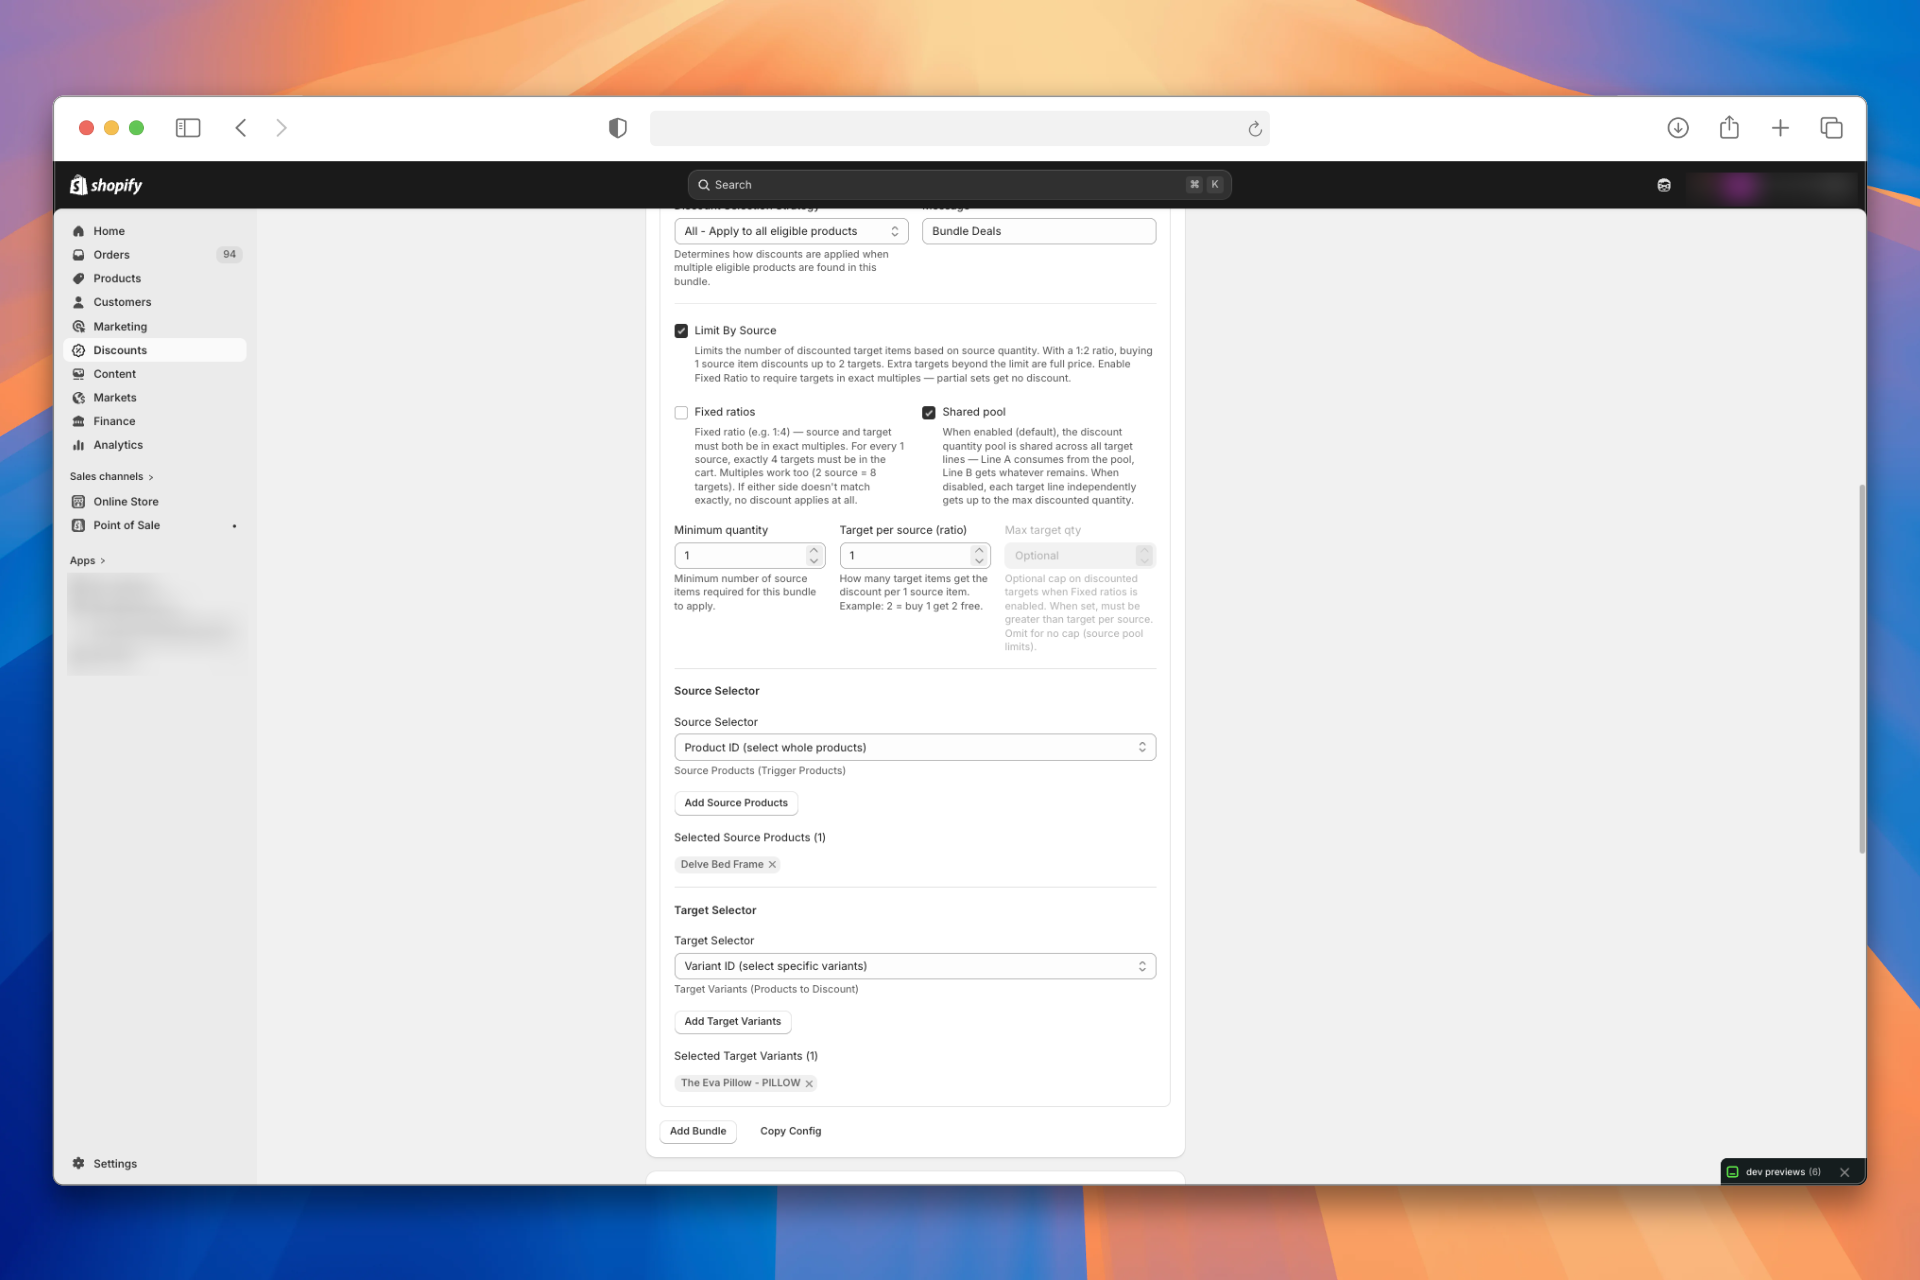Click the Marketing sidebar icon
The height and width of the screenshot is (1280, 1920).
[79, 326]
